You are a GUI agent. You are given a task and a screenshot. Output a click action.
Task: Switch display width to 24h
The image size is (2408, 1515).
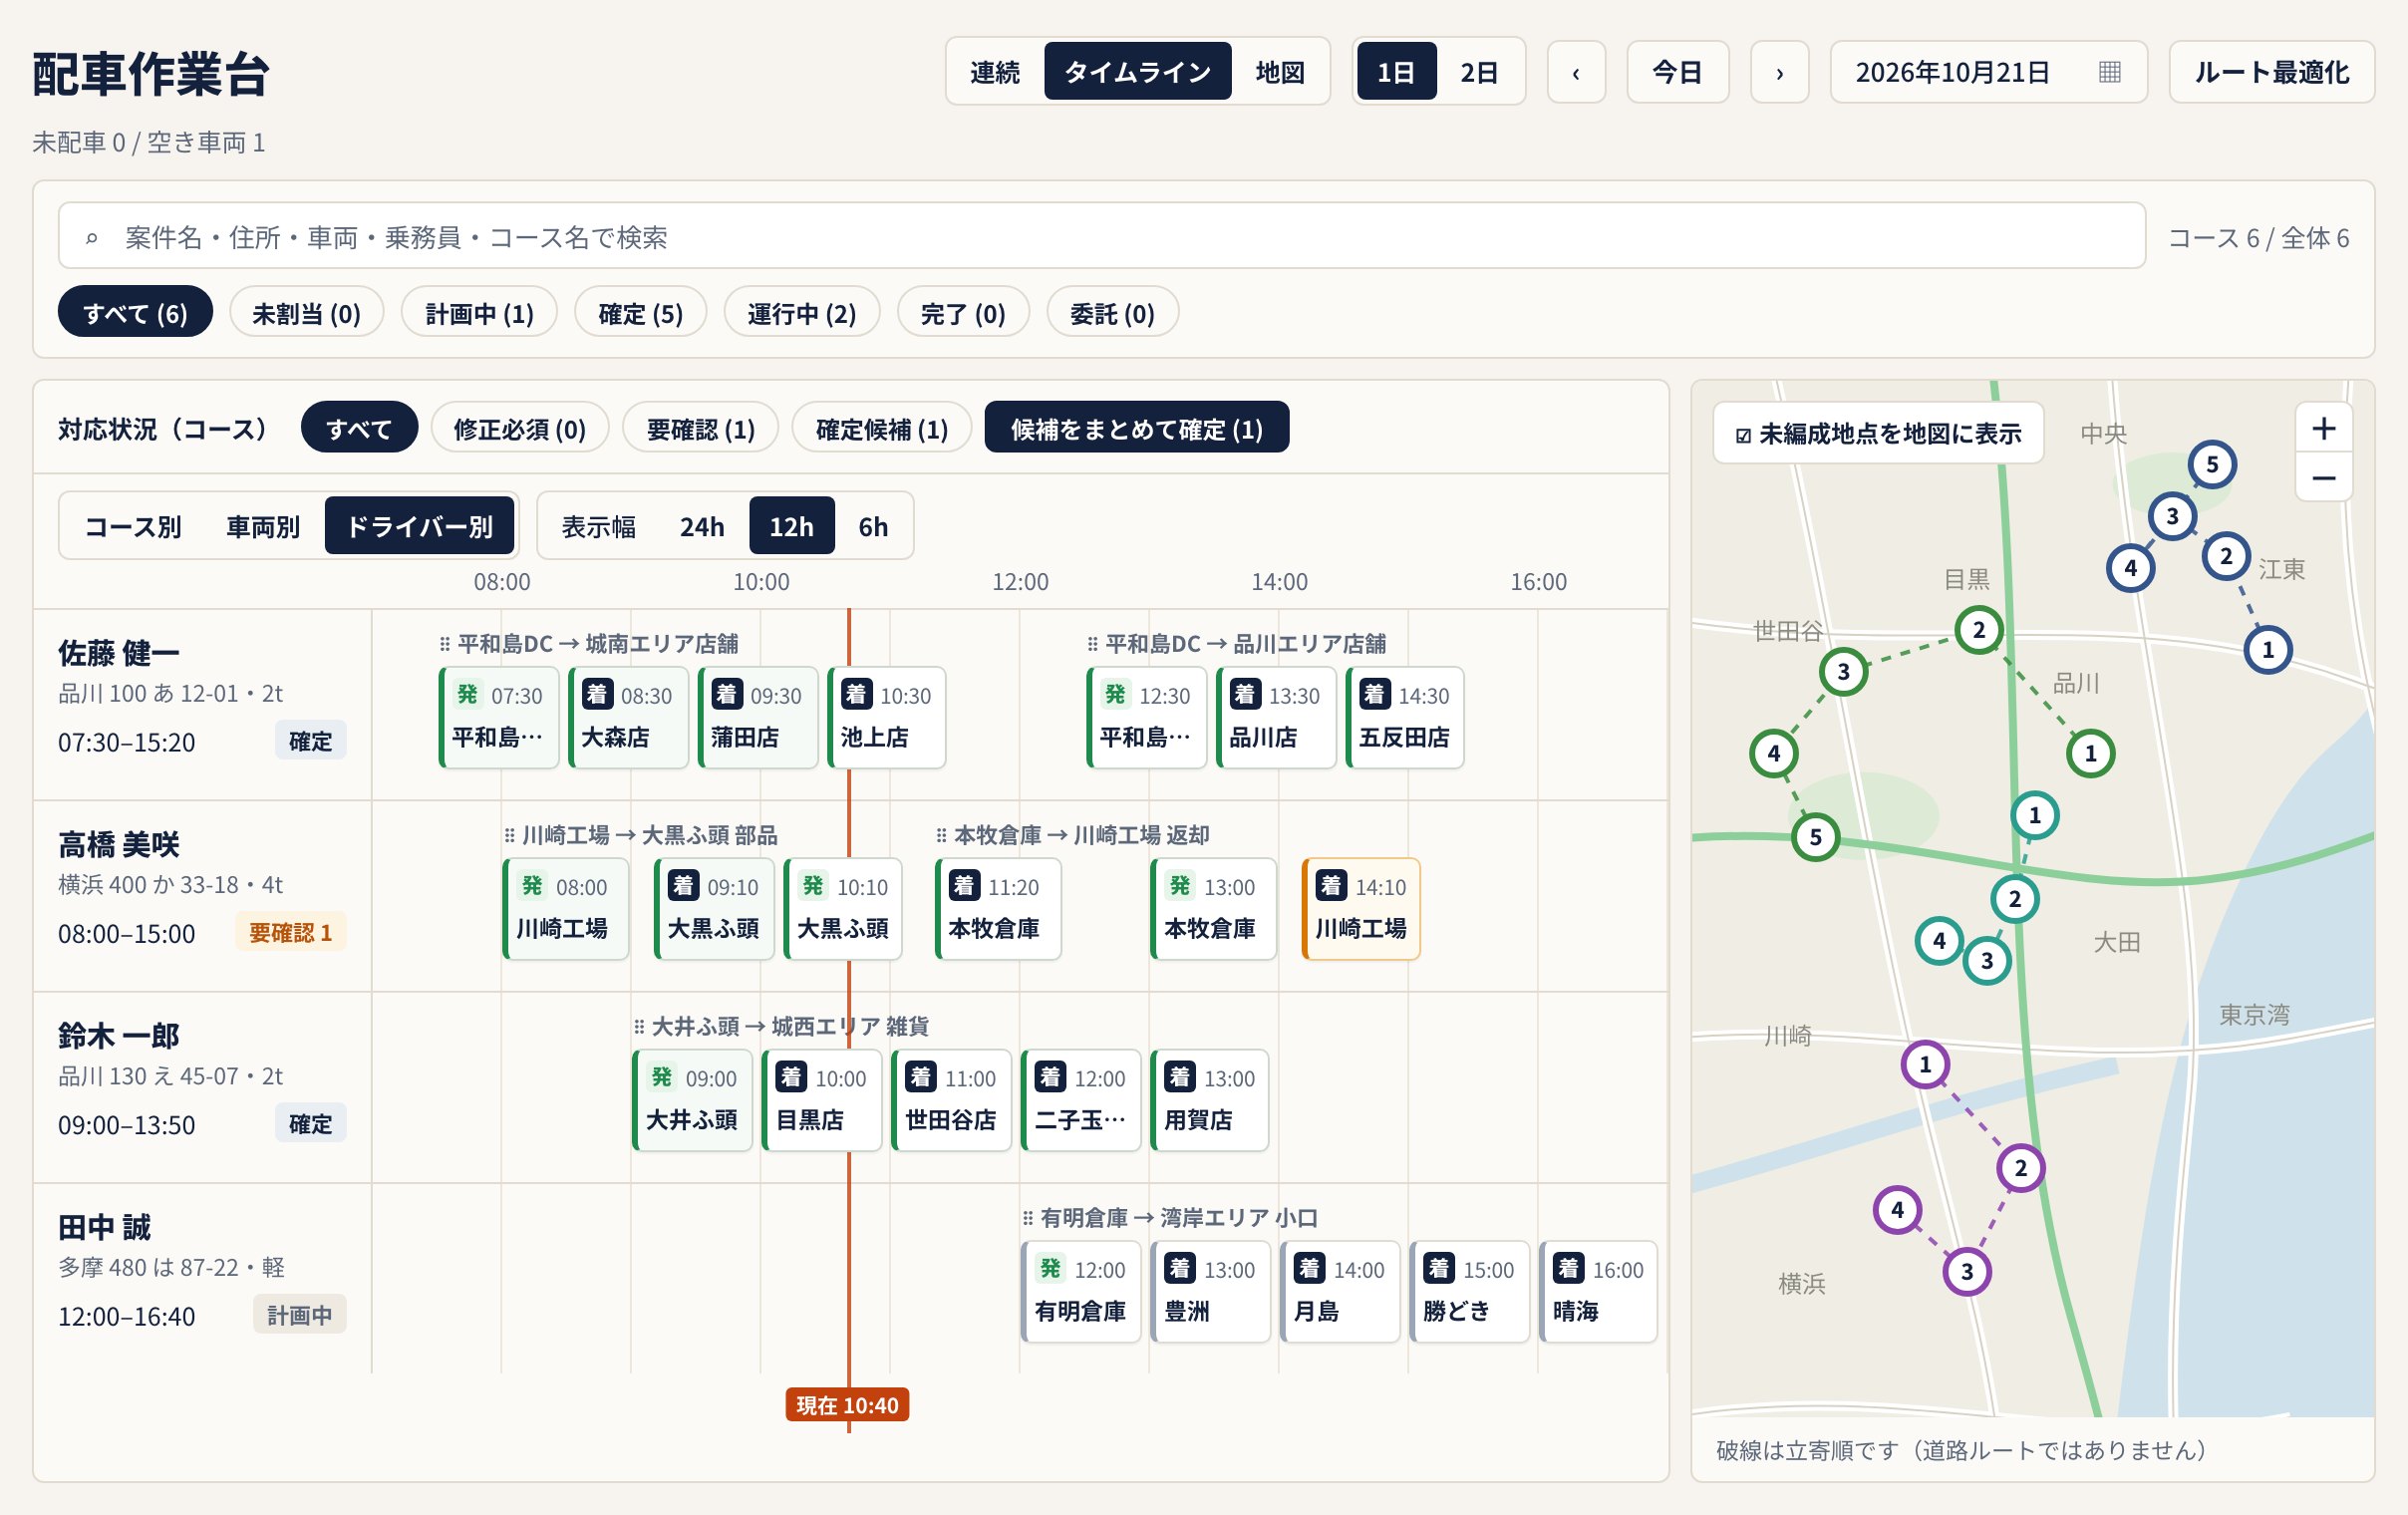point(701,526)
